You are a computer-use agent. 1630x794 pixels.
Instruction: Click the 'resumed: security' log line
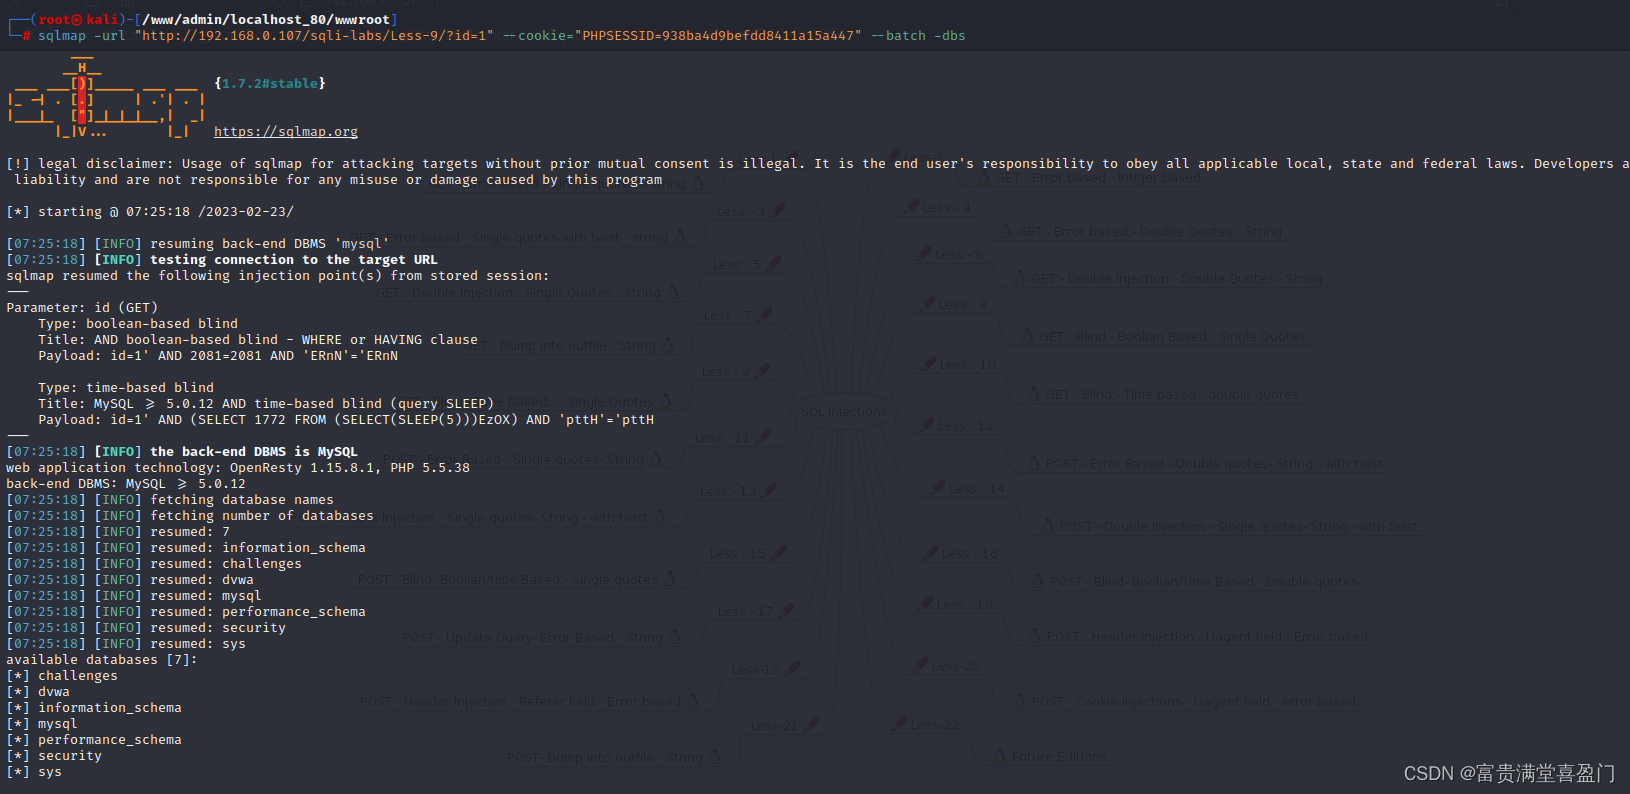[x=146, y=628]
